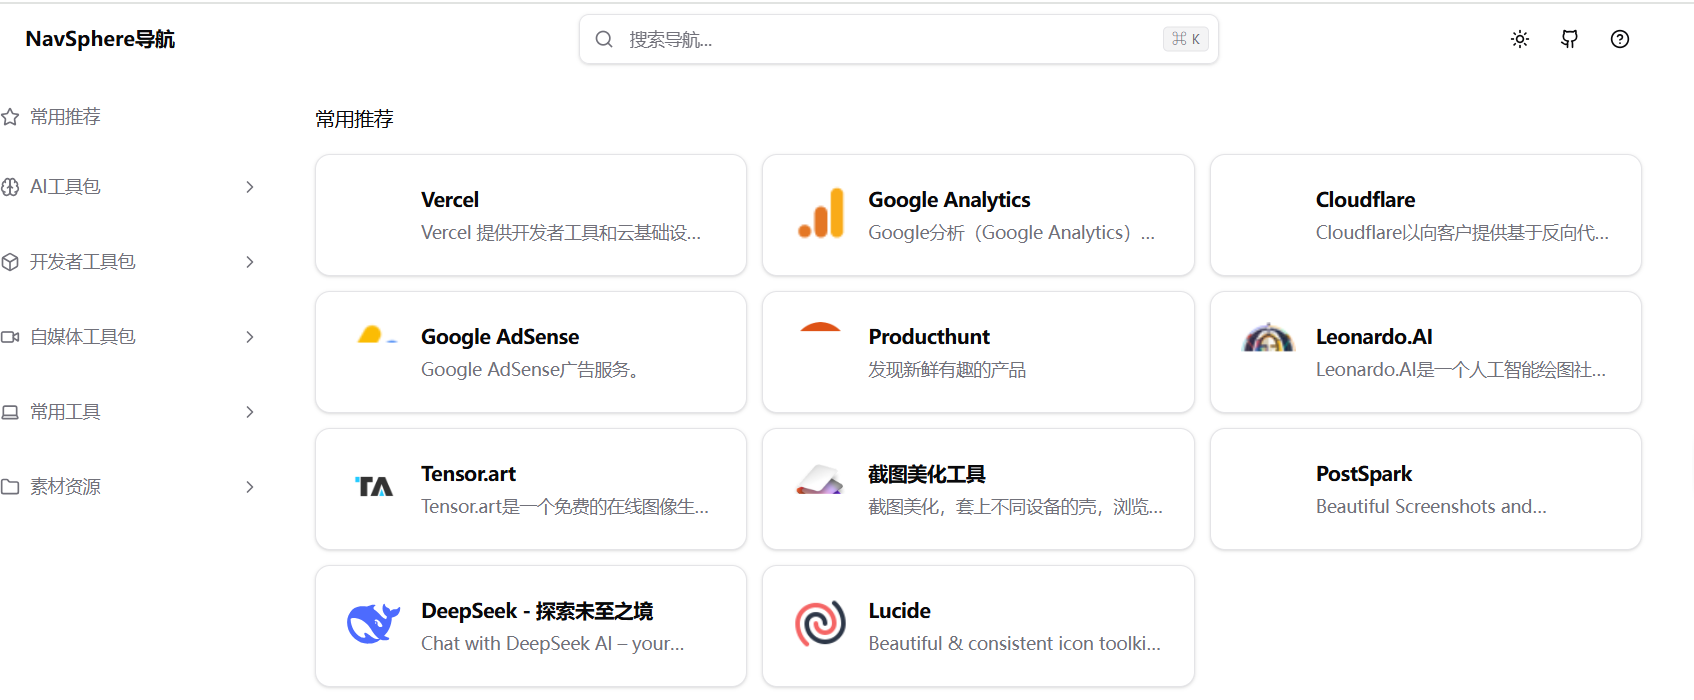Expand the 开发者工具包 chevron

250,262
